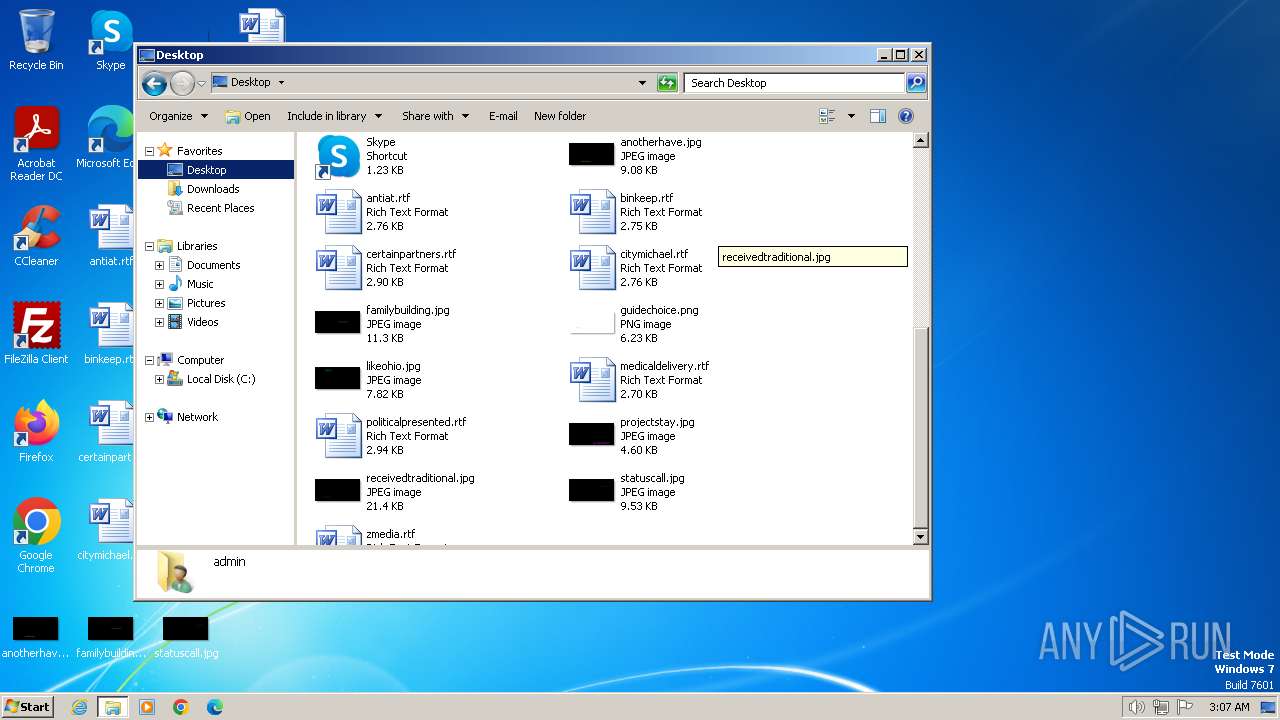Expand the Network tree node
Screen dimensions: 1280x720
point(149,417)
